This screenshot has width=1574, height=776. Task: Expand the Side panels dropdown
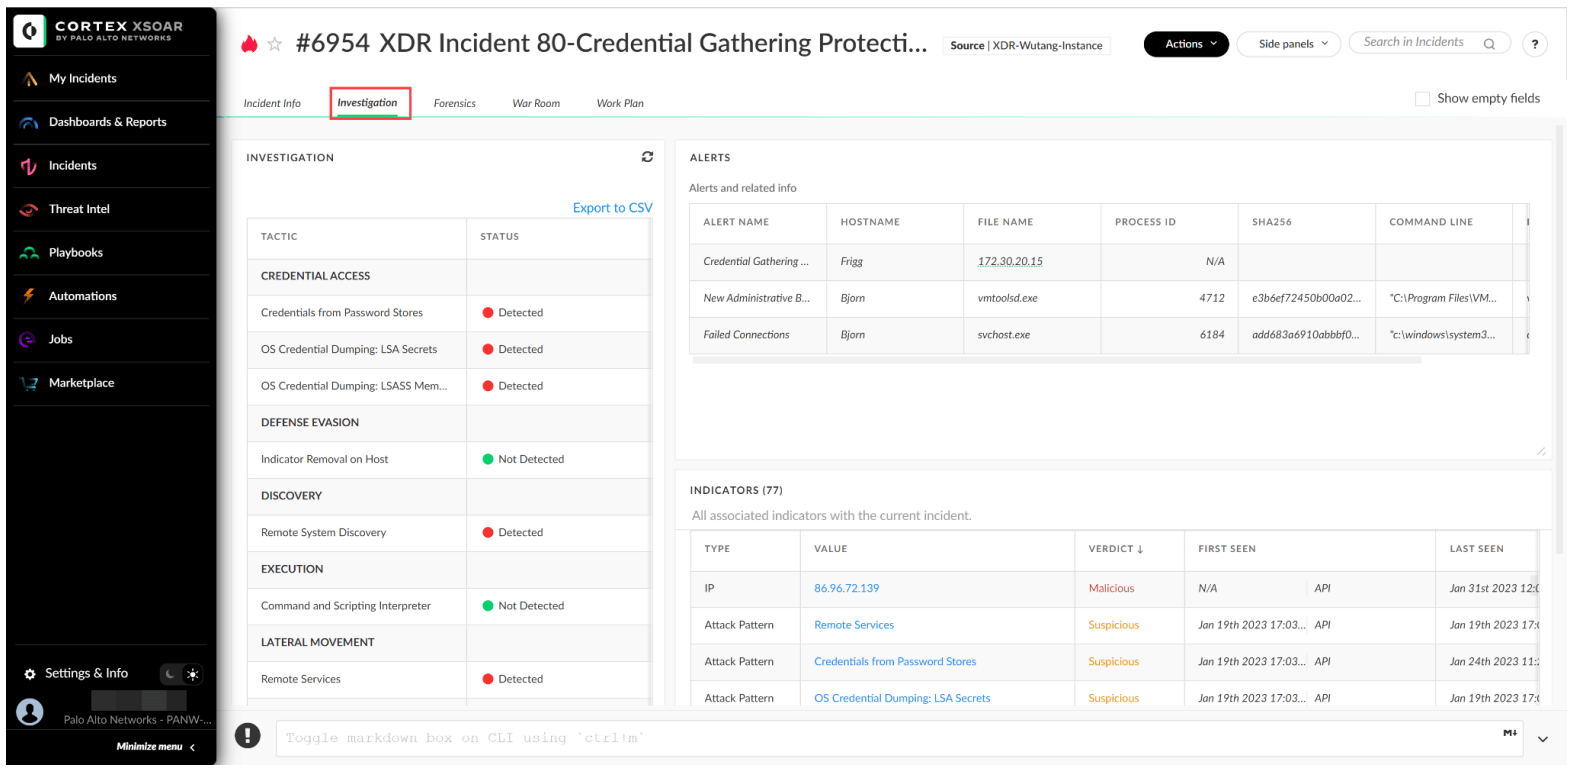coord(1288,44)
